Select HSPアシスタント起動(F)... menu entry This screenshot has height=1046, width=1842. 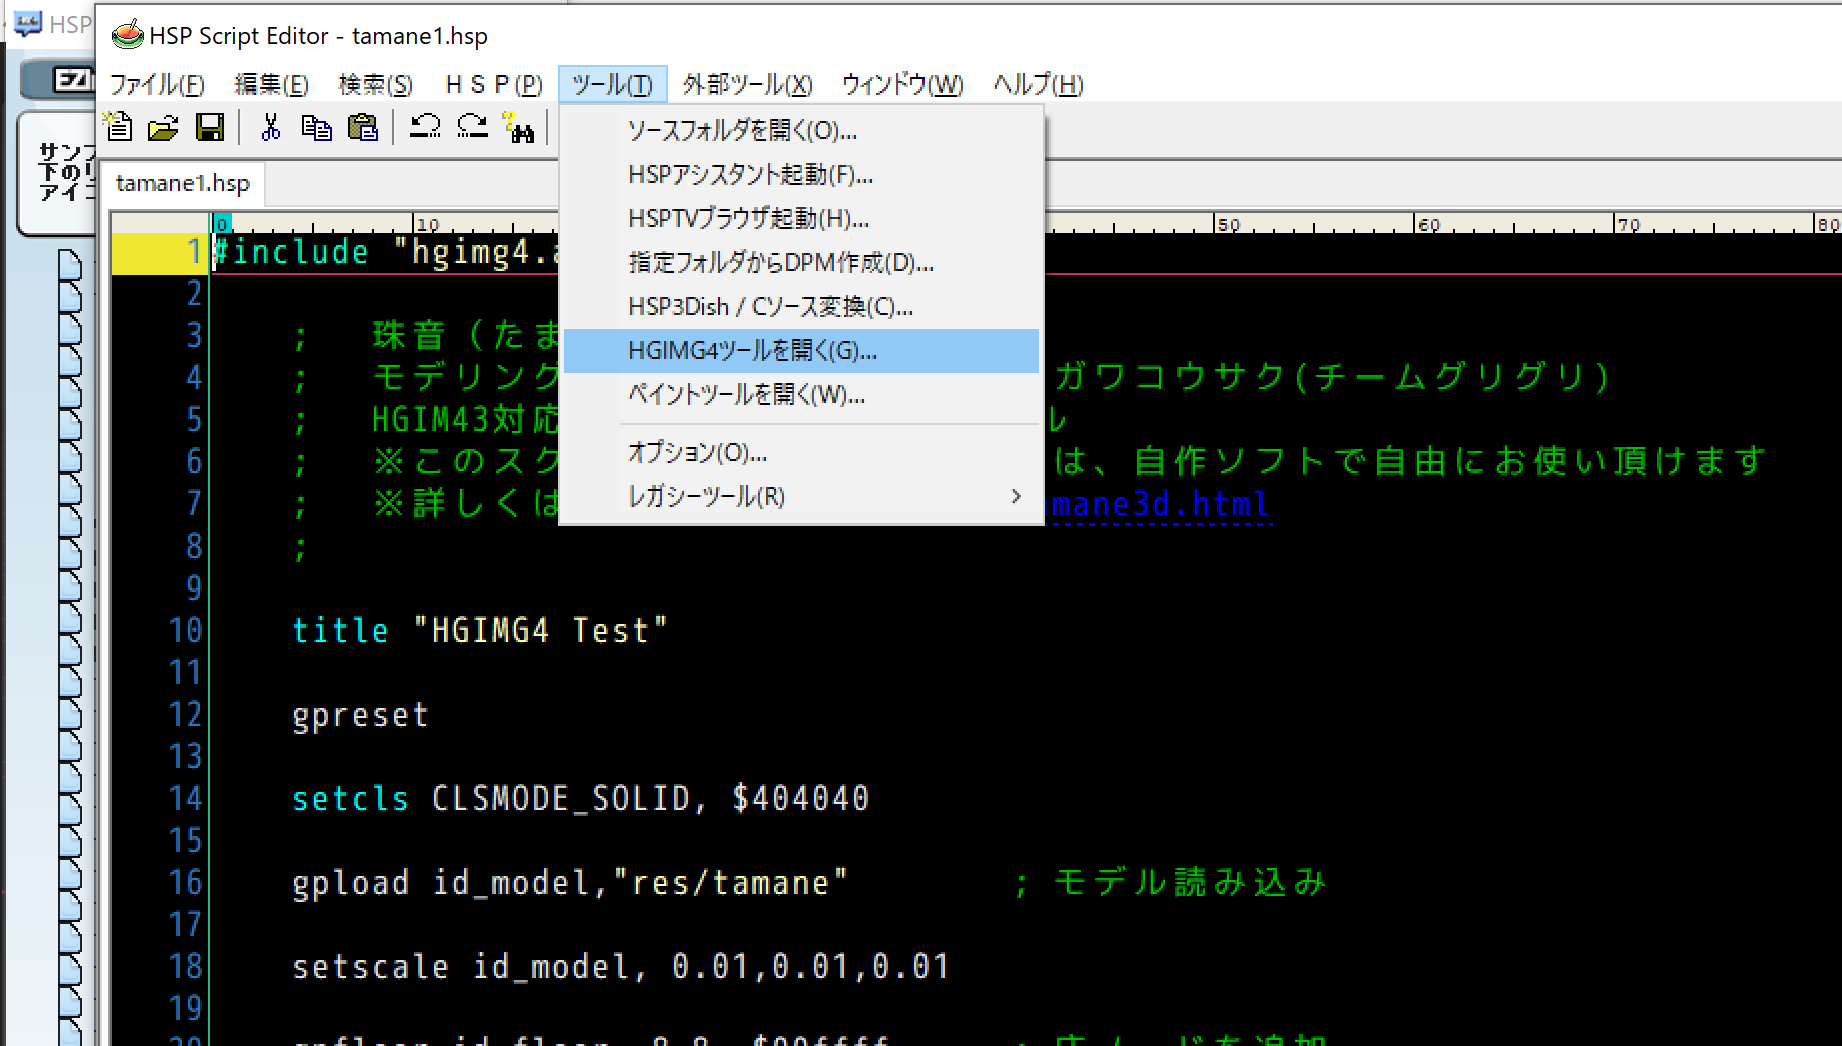pos(801,175)
